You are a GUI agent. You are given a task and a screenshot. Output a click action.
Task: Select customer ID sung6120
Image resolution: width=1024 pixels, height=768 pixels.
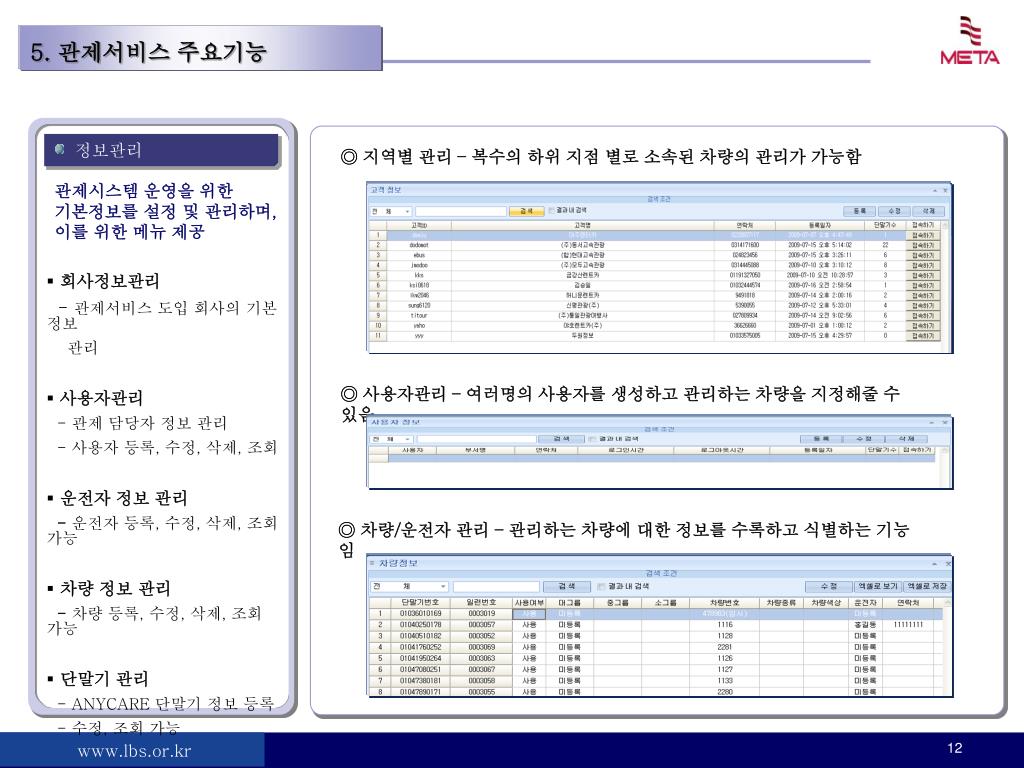click(x=419, y=306)
